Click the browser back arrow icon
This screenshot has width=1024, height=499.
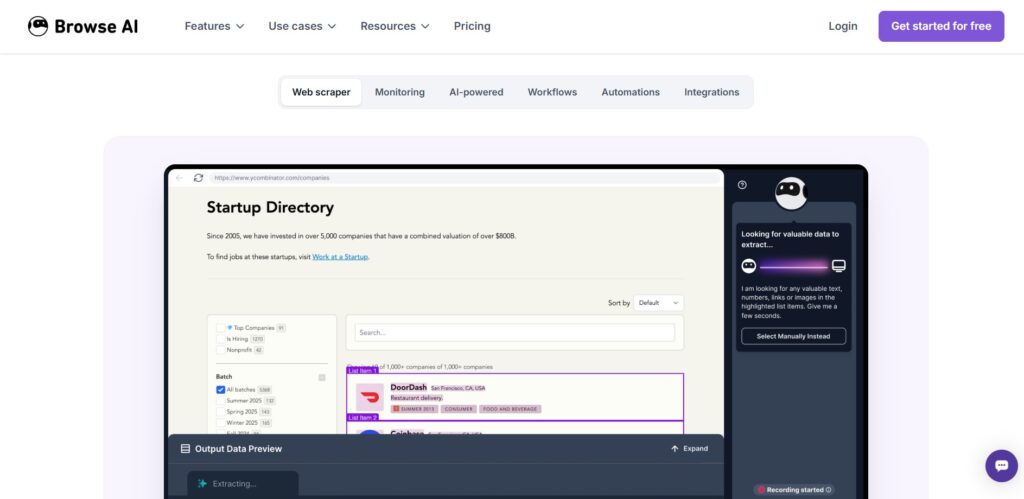pos(180,178)
